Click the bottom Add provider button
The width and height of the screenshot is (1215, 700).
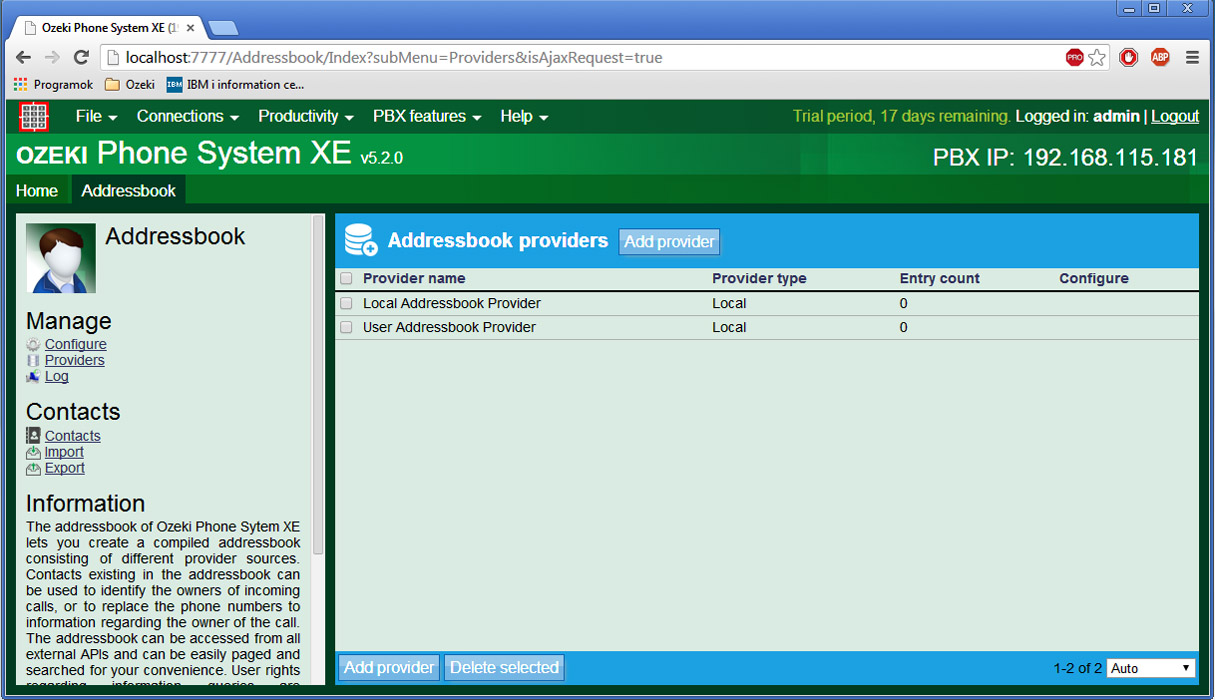click(x=389, y=667)
